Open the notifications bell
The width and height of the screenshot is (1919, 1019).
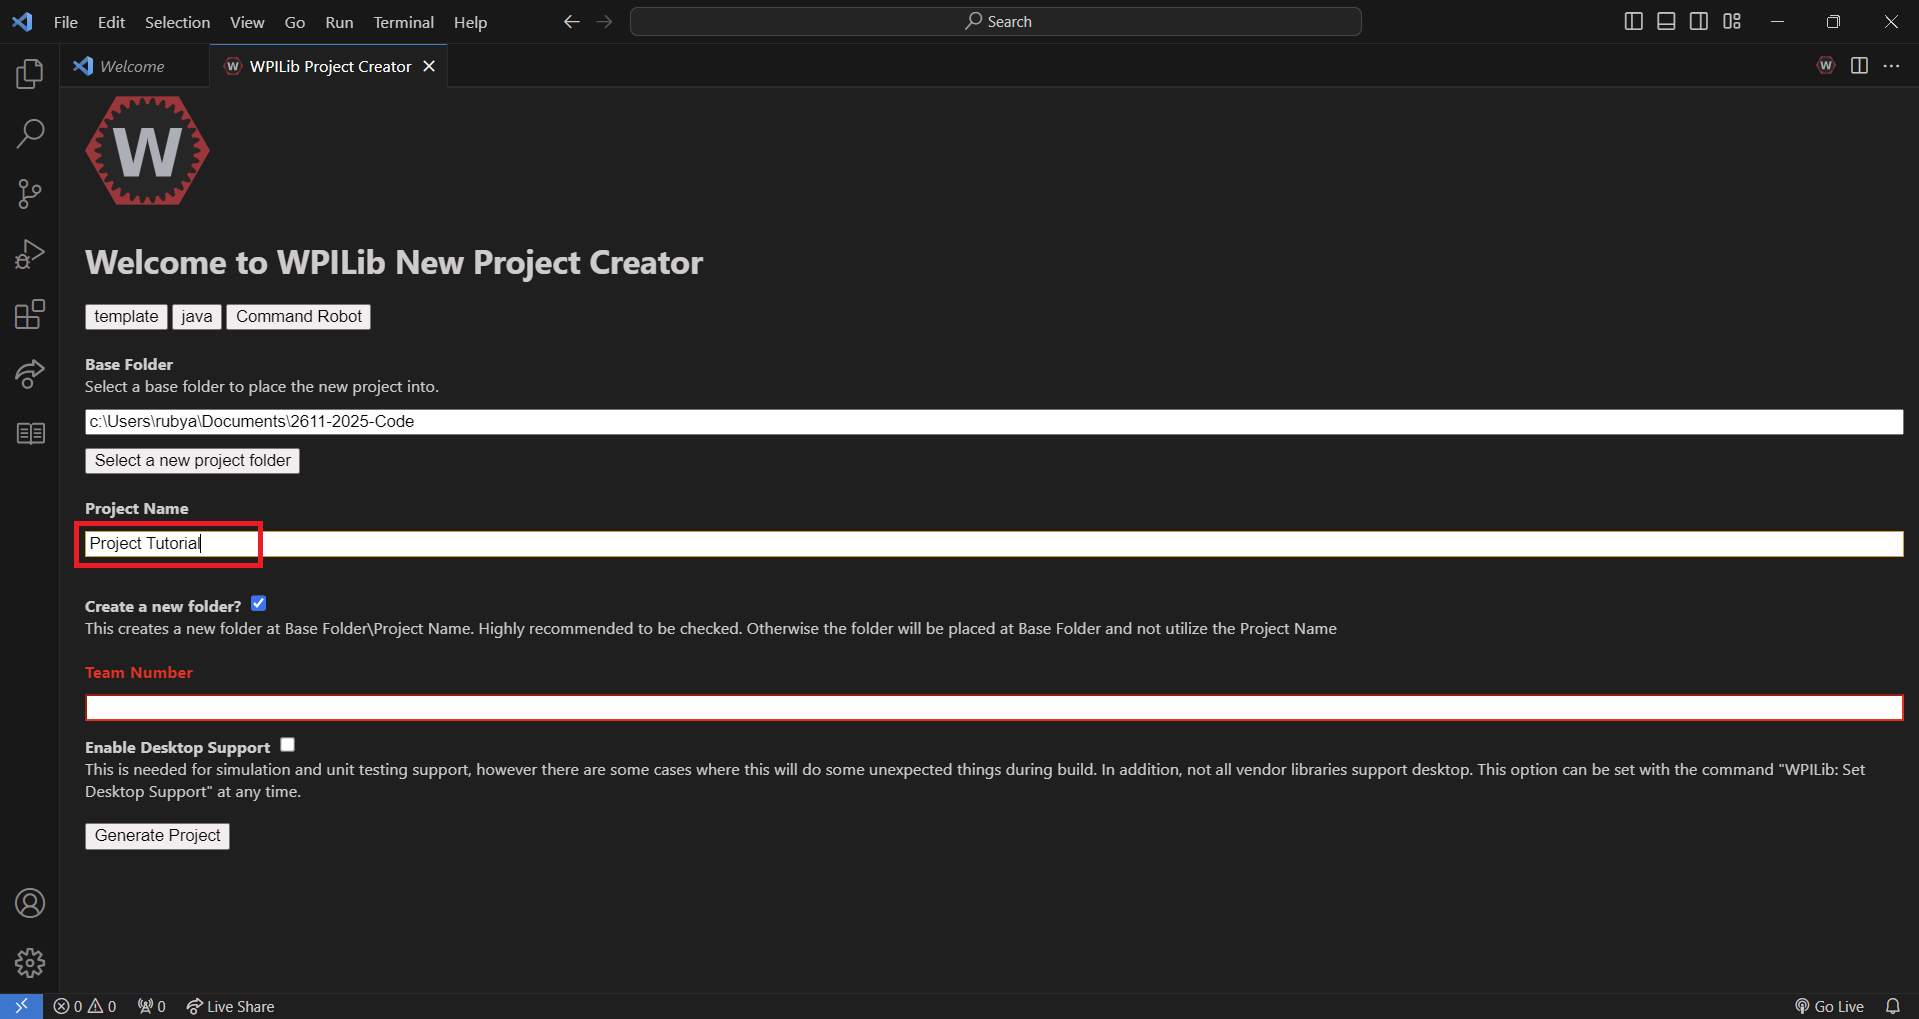coord(1892,1006)
